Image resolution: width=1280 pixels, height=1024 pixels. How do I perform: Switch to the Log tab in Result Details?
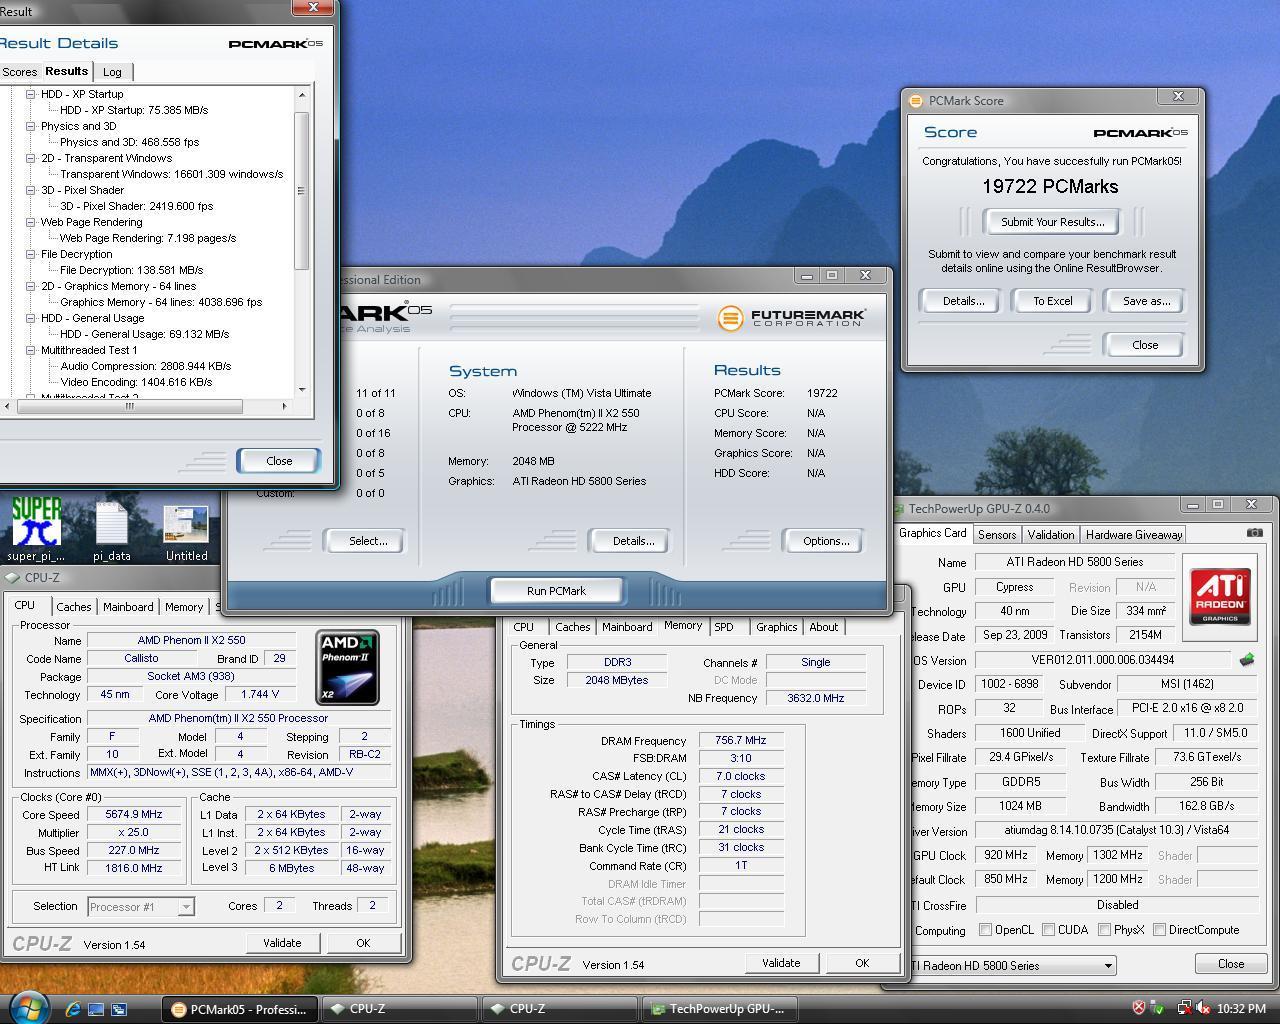[112, 72]
